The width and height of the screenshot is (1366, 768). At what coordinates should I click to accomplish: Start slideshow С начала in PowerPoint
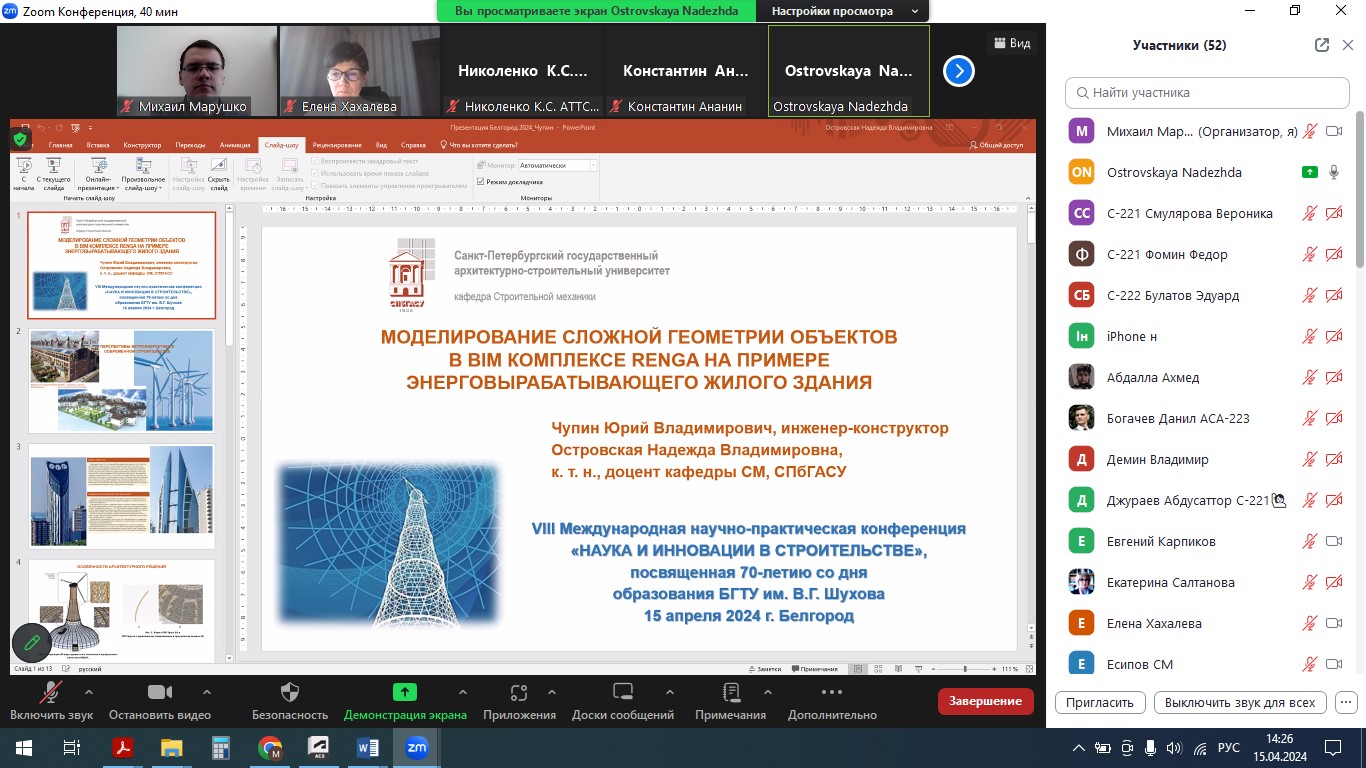(23, 174)
